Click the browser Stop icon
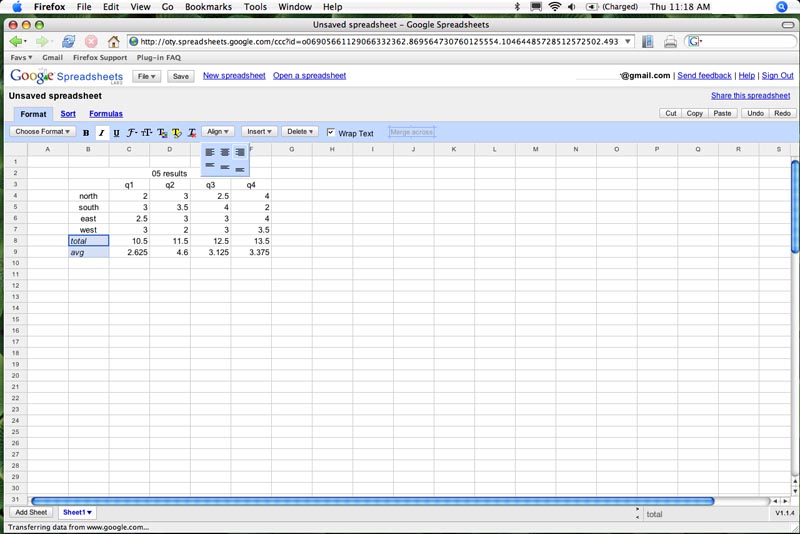The height and width of the screenshot is (534, 800). pos(91,41)
